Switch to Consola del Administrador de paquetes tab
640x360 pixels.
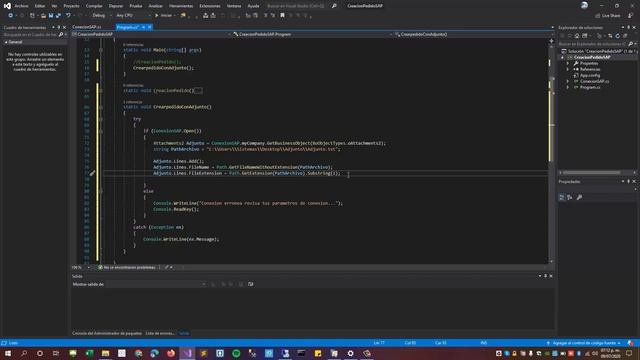107,333
